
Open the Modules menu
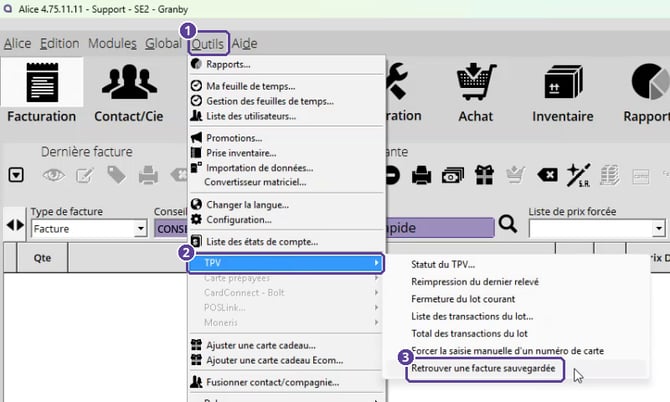(112, 44)
